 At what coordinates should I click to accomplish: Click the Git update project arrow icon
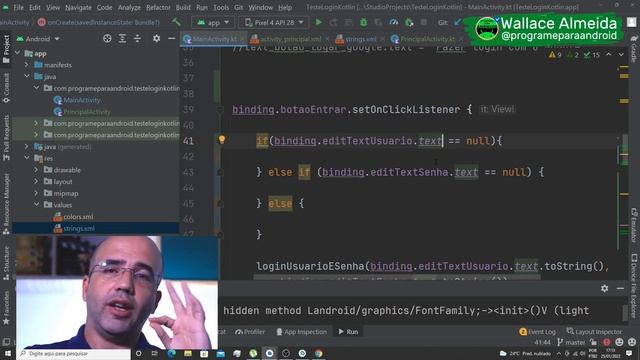(x=458, y=22)
